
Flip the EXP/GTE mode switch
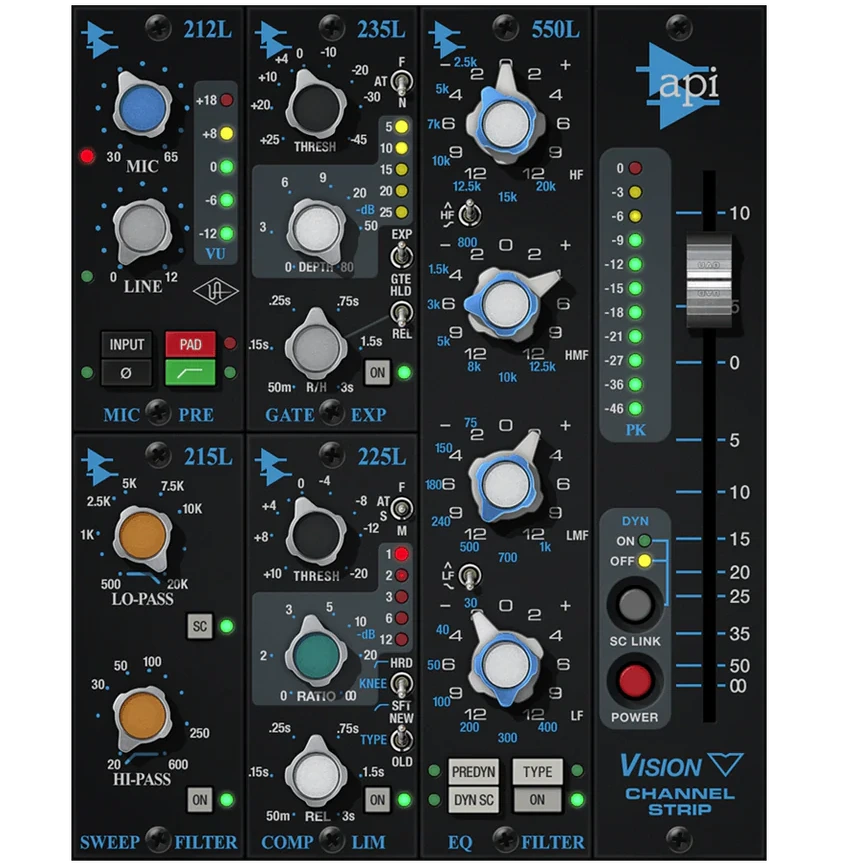pos(401,256)
